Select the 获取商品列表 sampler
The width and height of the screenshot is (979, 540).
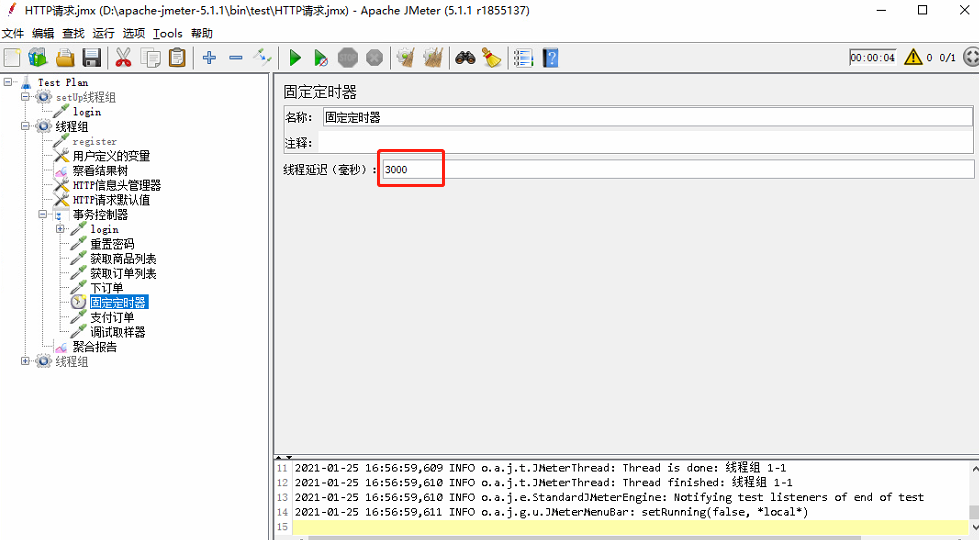point(123,258)
